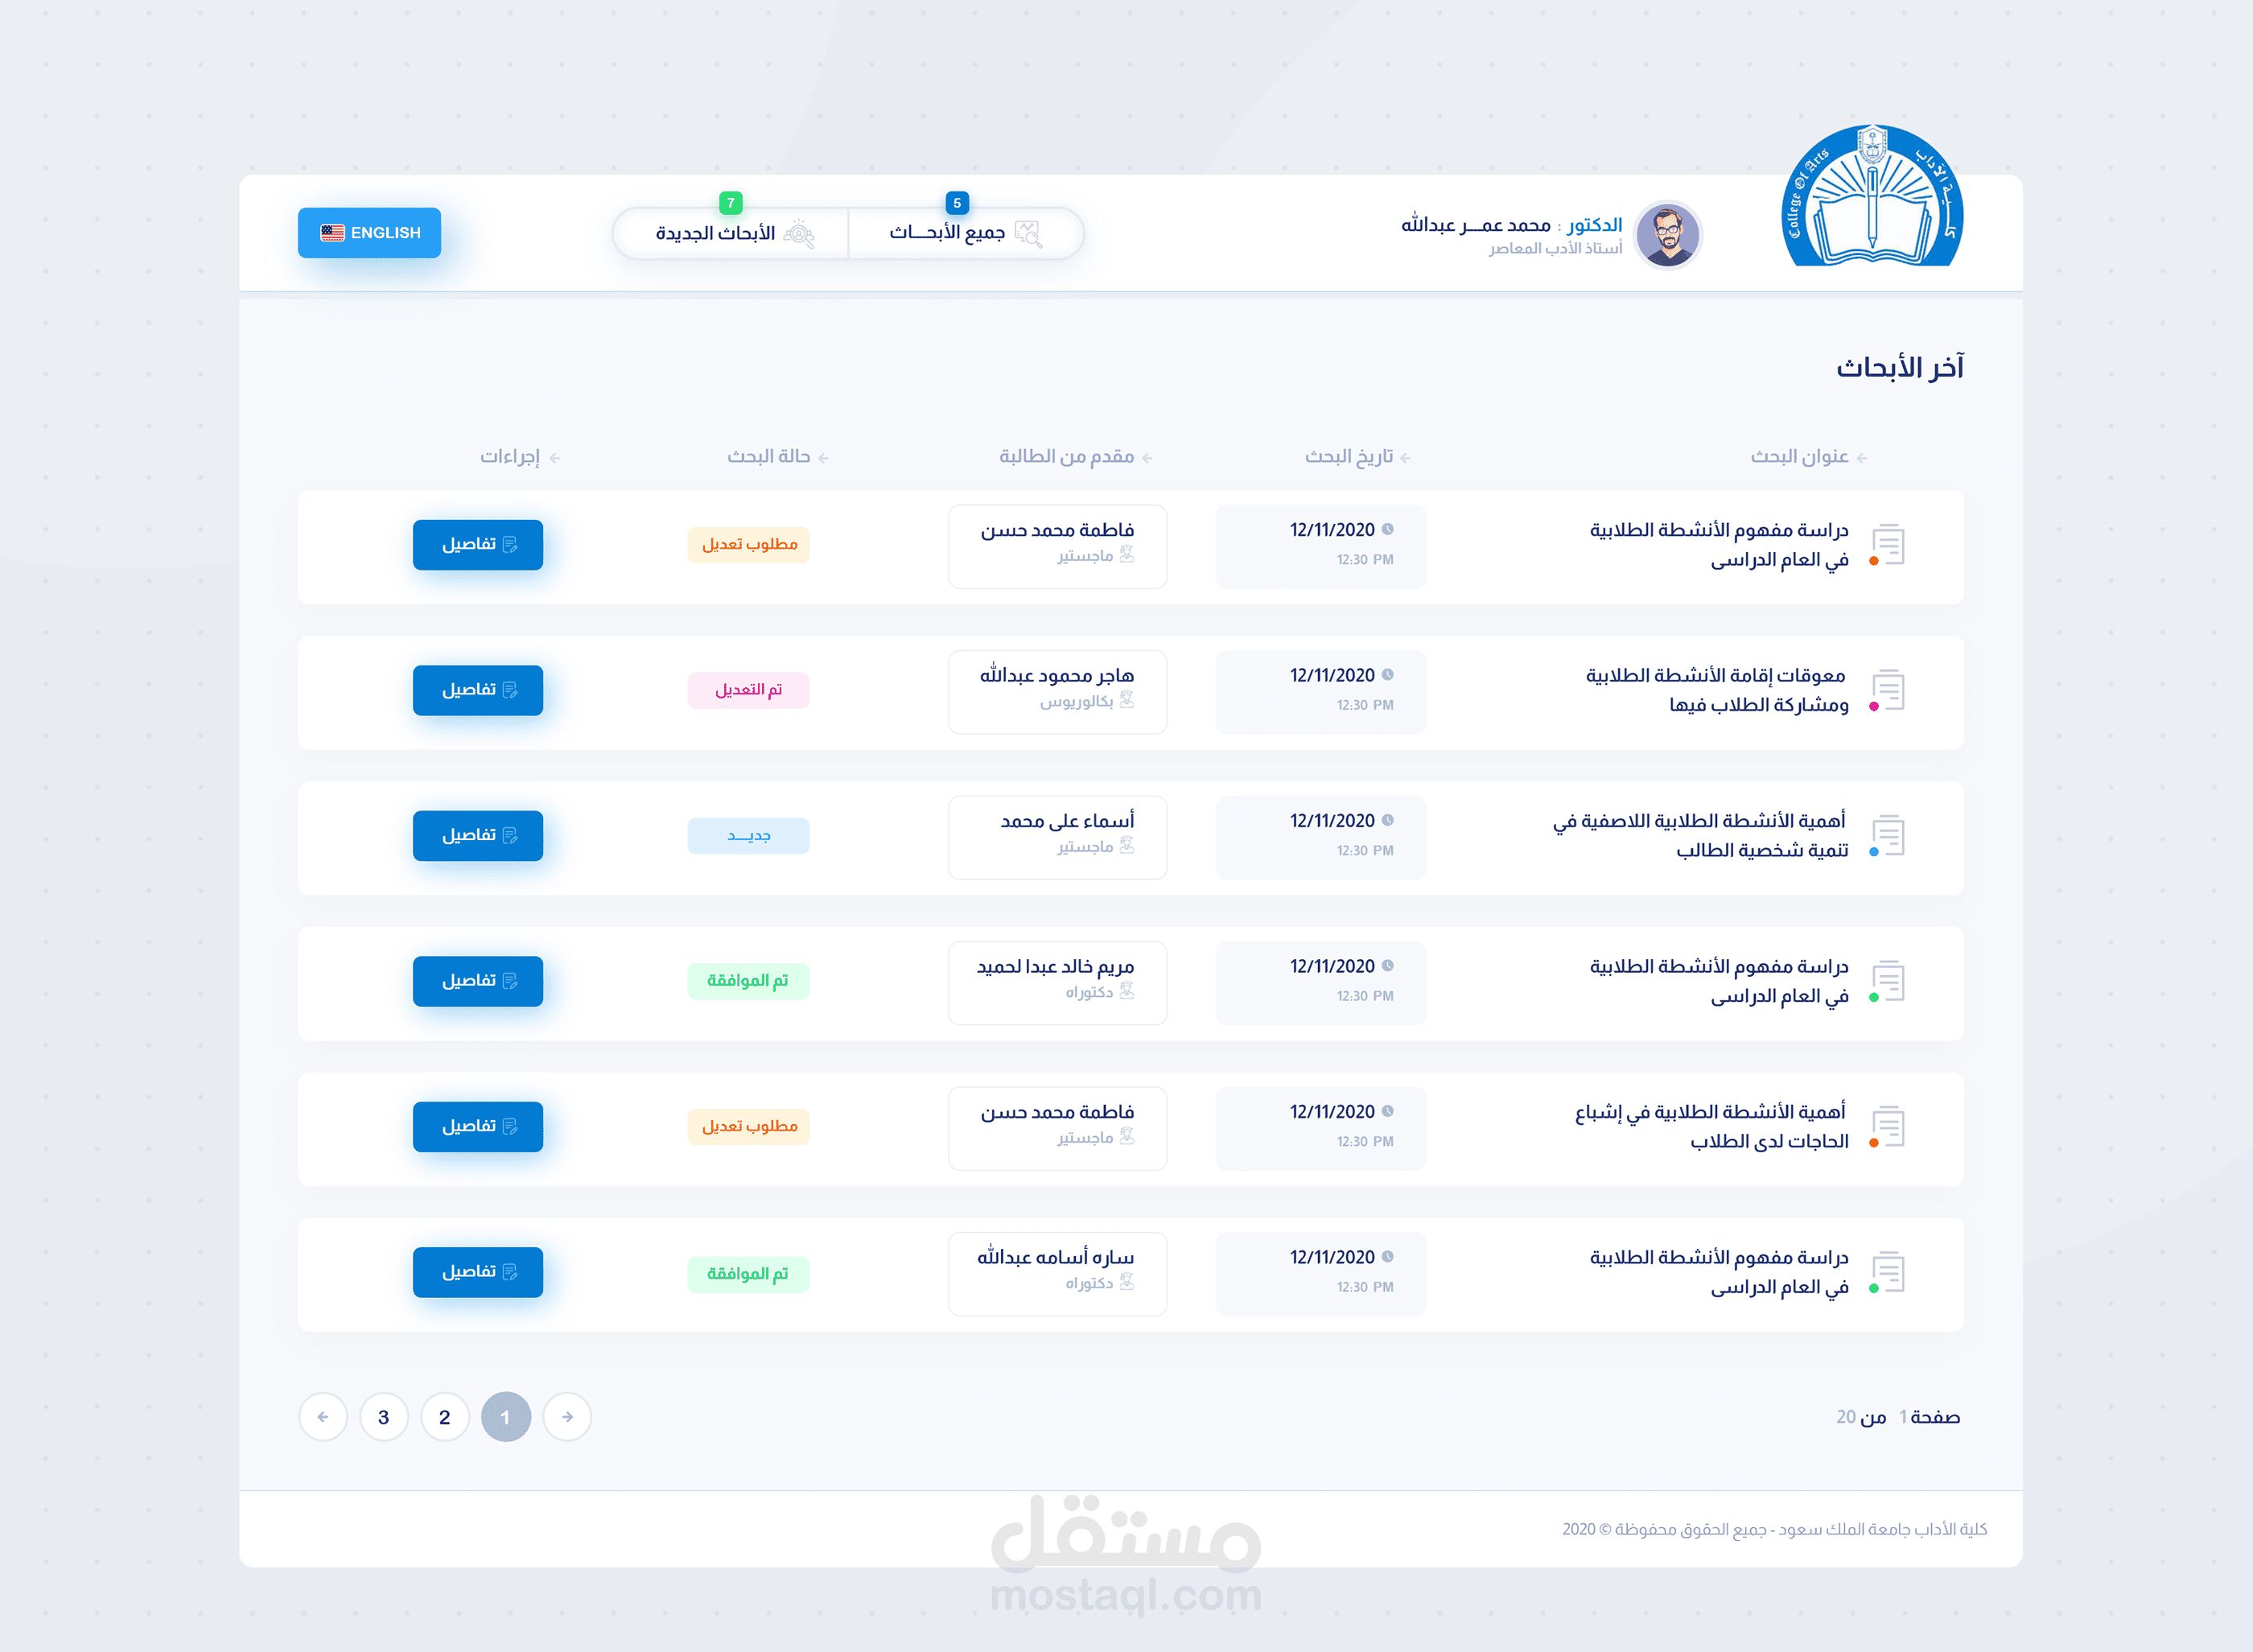
Task: Open the جميع الأبحاث tab
Action: tap(965, 233)
